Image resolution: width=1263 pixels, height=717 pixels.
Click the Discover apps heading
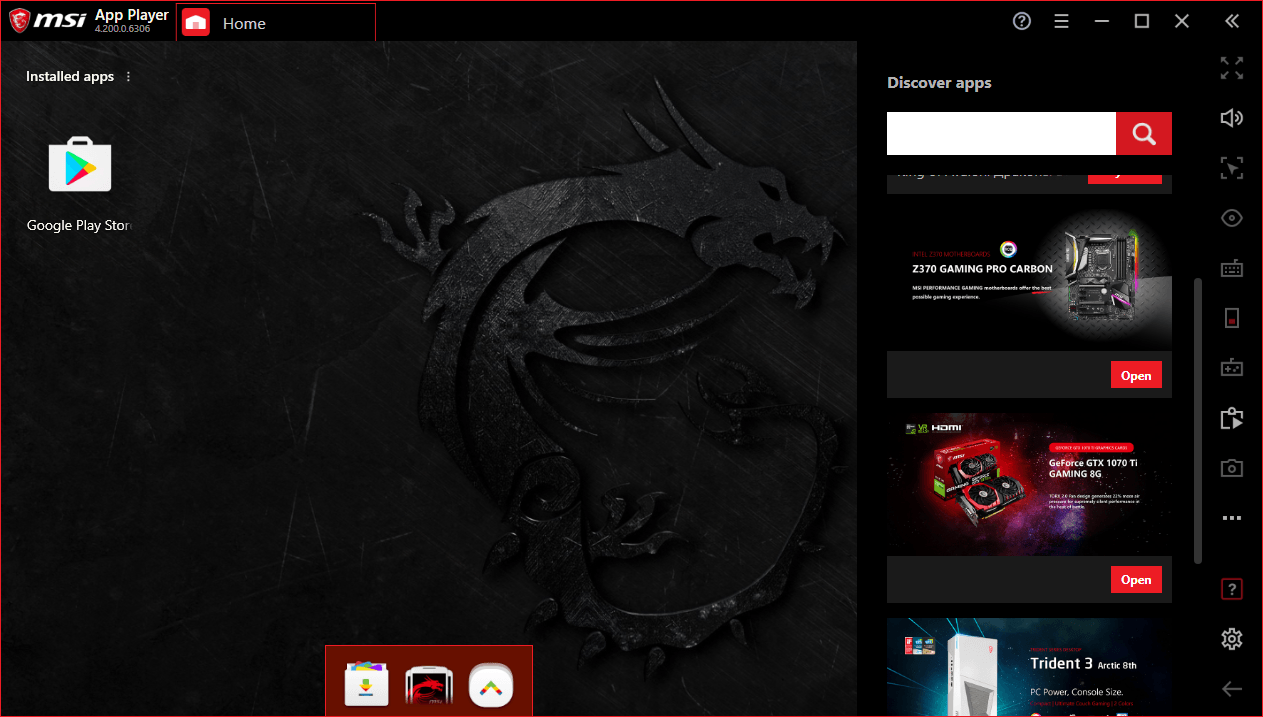tap(939, 83)
